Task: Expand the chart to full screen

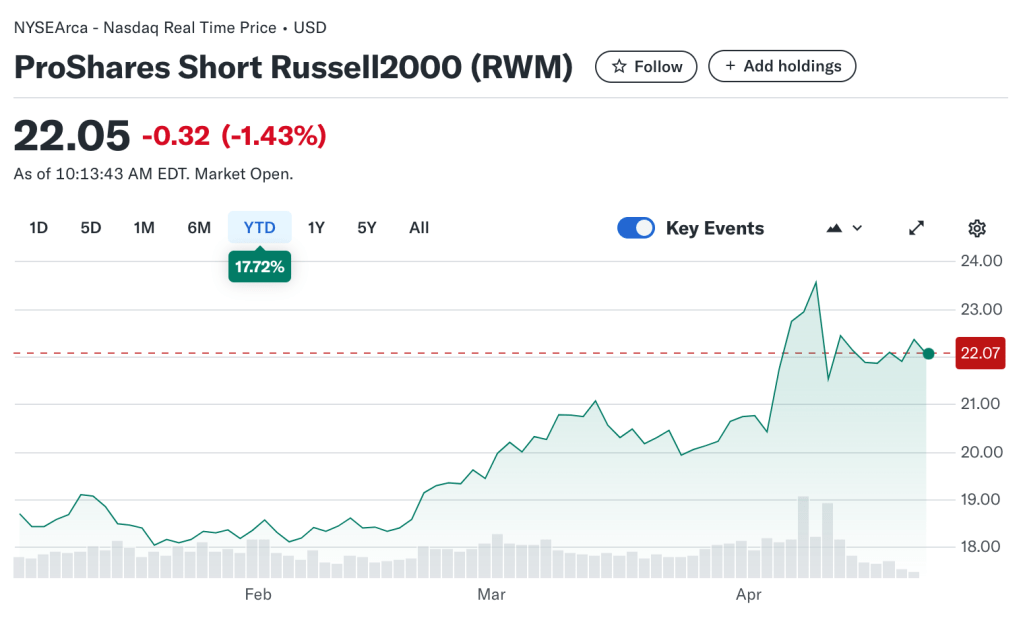Action: [x=916, y=228]
